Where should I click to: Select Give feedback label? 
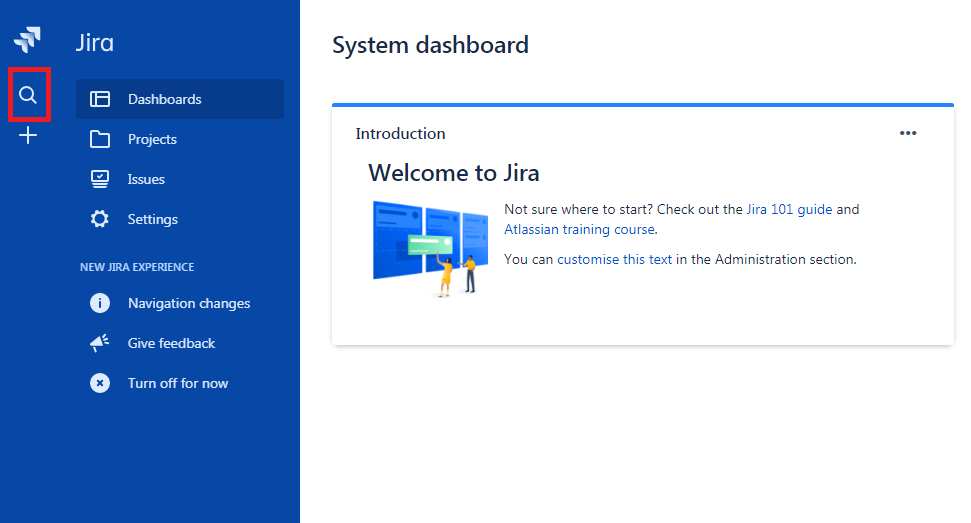coord(171,343)
